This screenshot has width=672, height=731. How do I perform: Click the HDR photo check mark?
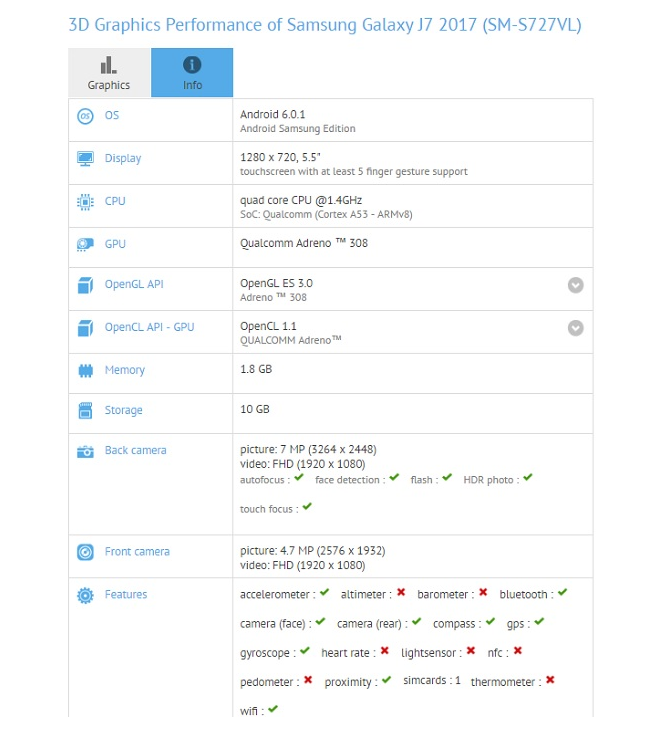[x=528, y=477]
